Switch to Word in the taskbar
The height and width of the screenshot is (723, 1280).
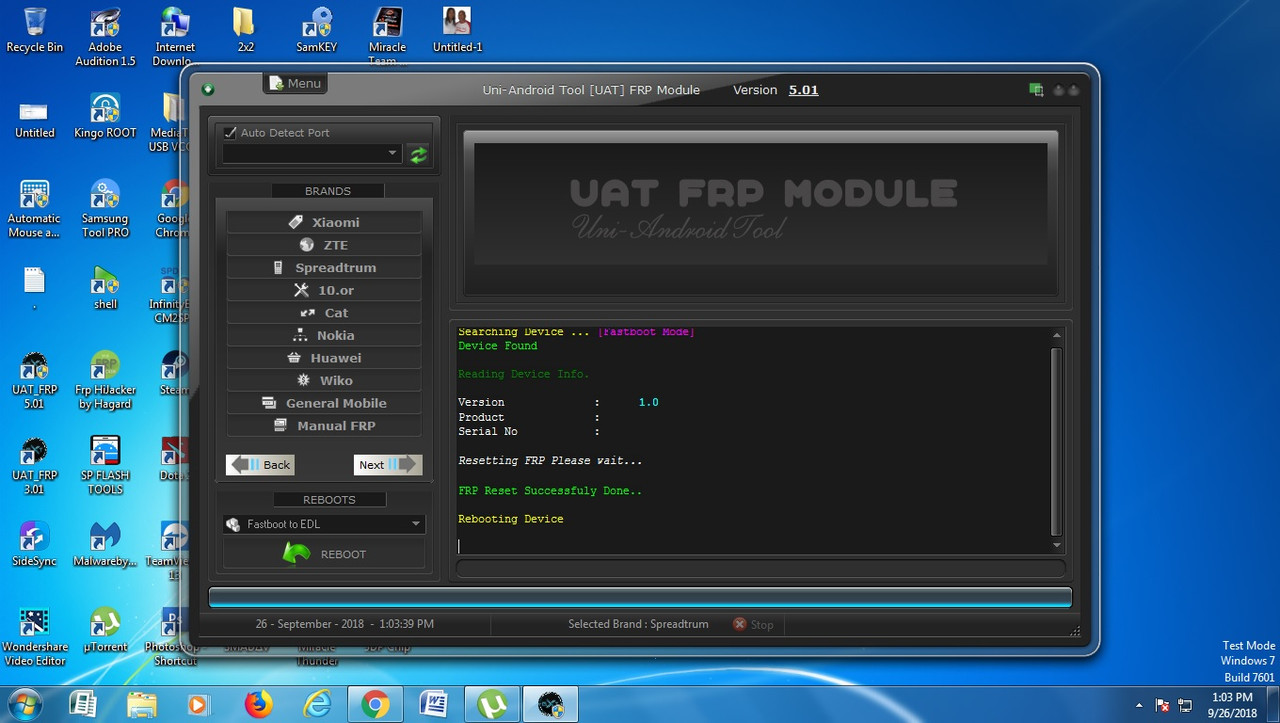click(434, 705)
